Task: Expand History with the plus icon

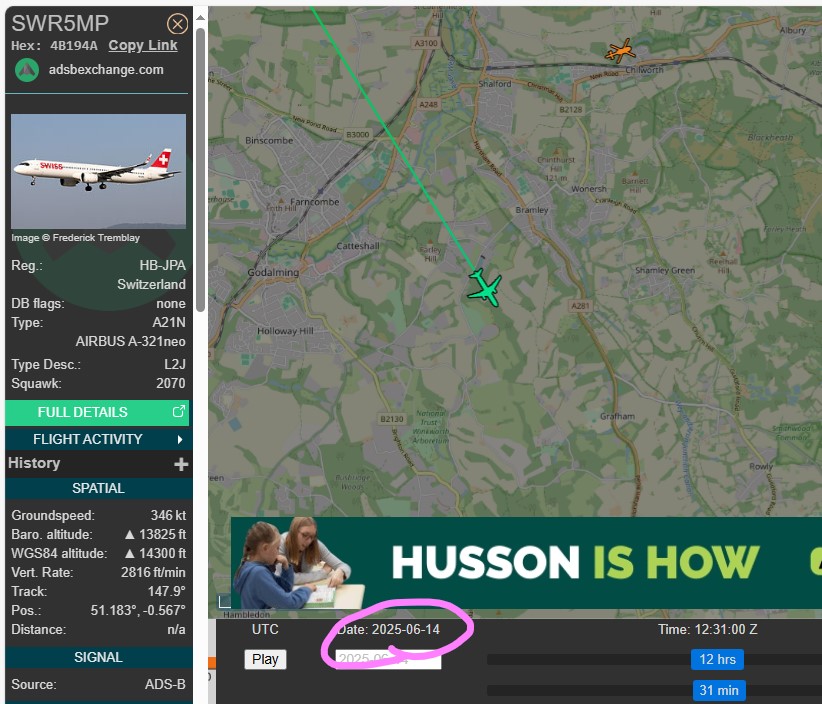Action: pyautogui.click(x=181, y=464)
